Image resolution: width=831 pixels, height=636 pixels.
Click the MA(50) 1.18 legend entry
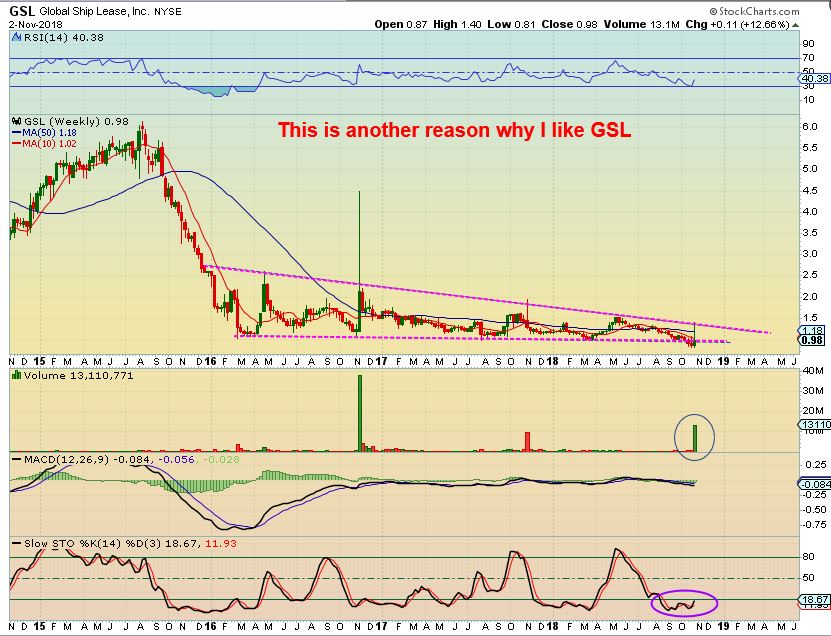49,133
